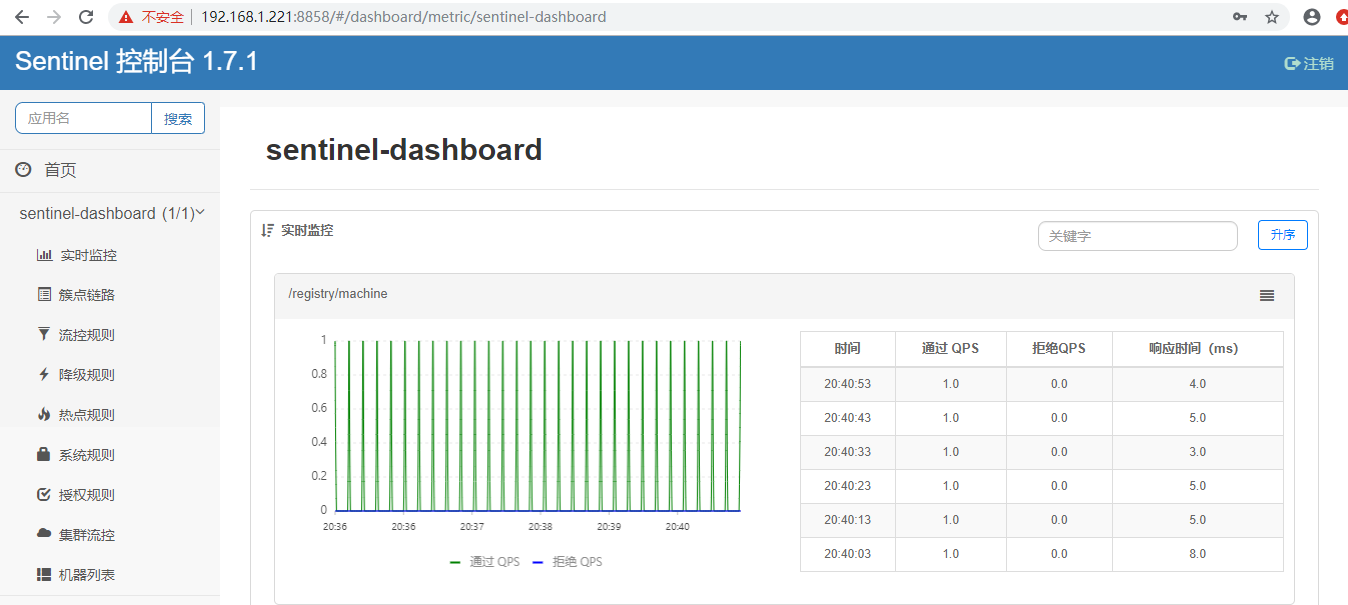Click the 拒绝QPS column header
The height and width of the screenshot is (605, 1348).
point(1059,348)
